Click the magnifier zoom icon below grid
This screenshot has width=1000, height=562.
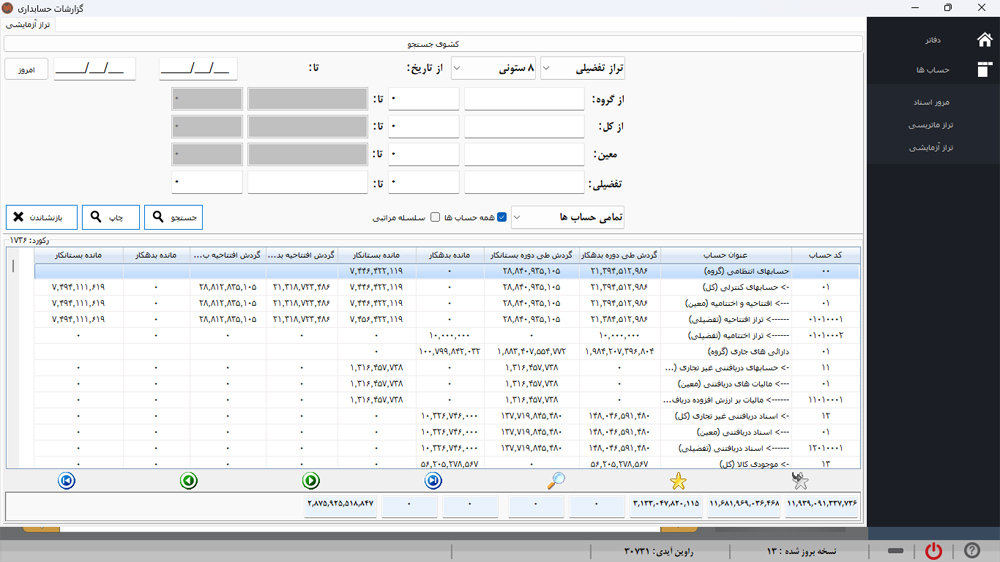(556, 481)
